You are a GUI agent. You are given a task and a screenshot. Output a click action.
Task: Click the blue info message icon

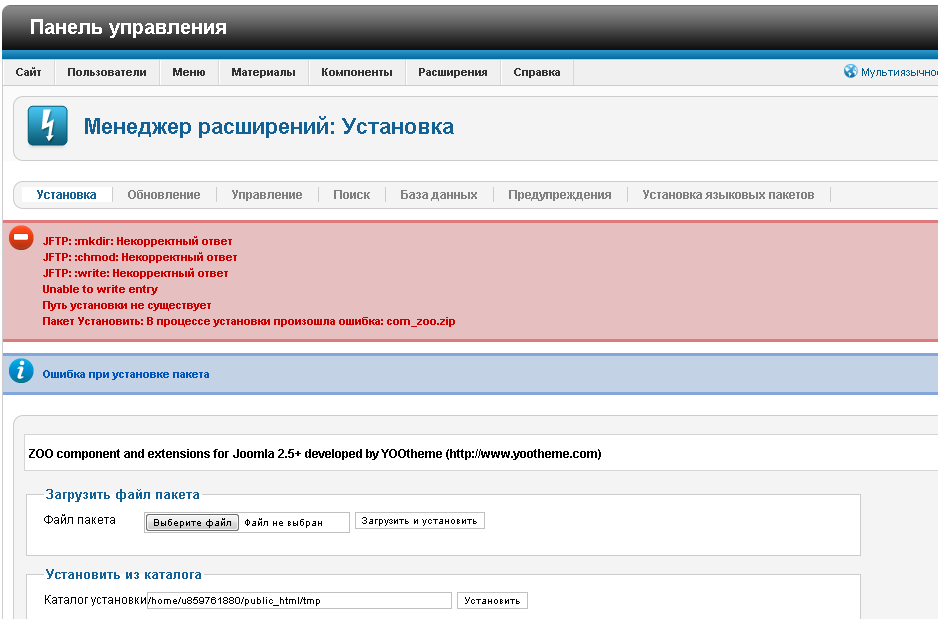click(x=21, y=372)
